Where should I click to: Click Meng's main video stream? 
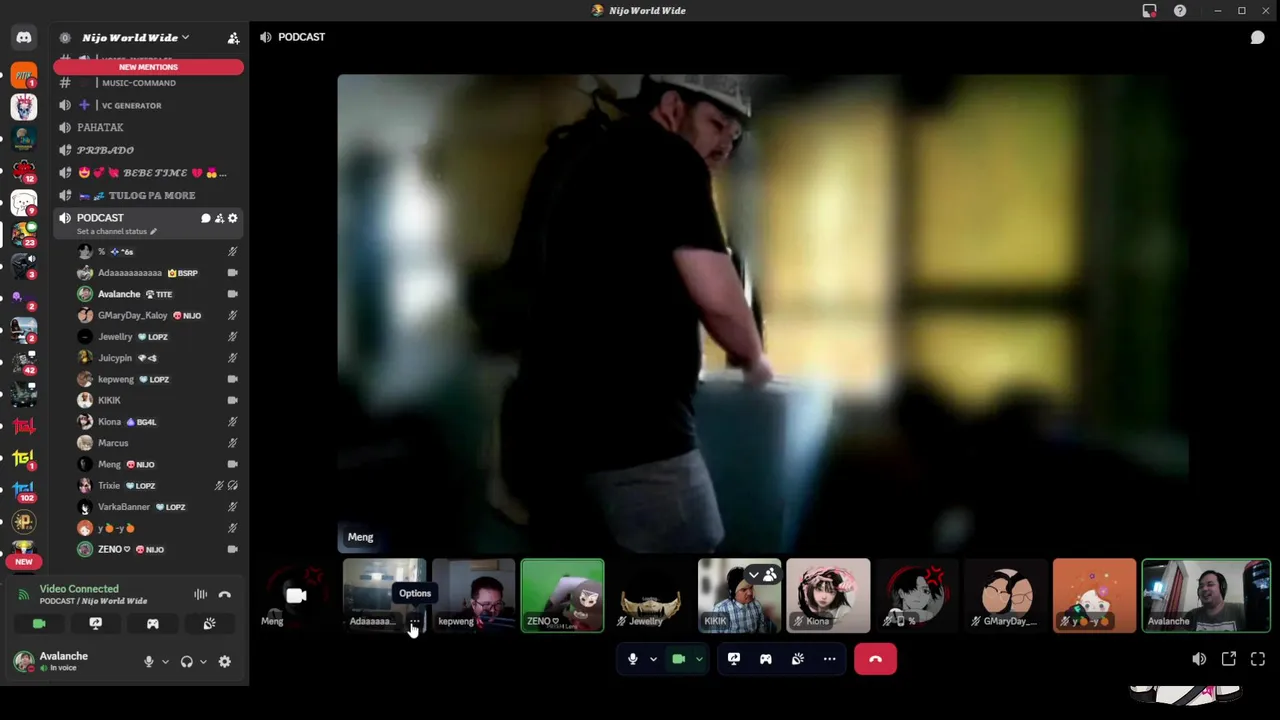pyautogui.click(x=763, y=313)
